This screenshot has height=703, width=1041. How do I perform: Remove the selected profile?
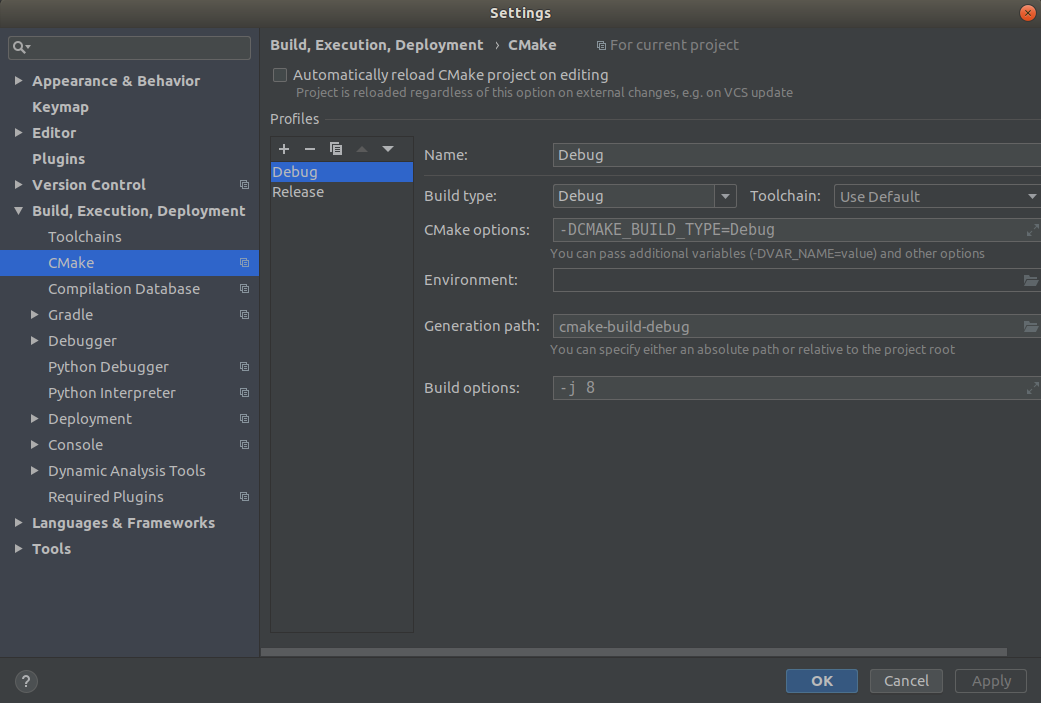click(x=310, y=149)
